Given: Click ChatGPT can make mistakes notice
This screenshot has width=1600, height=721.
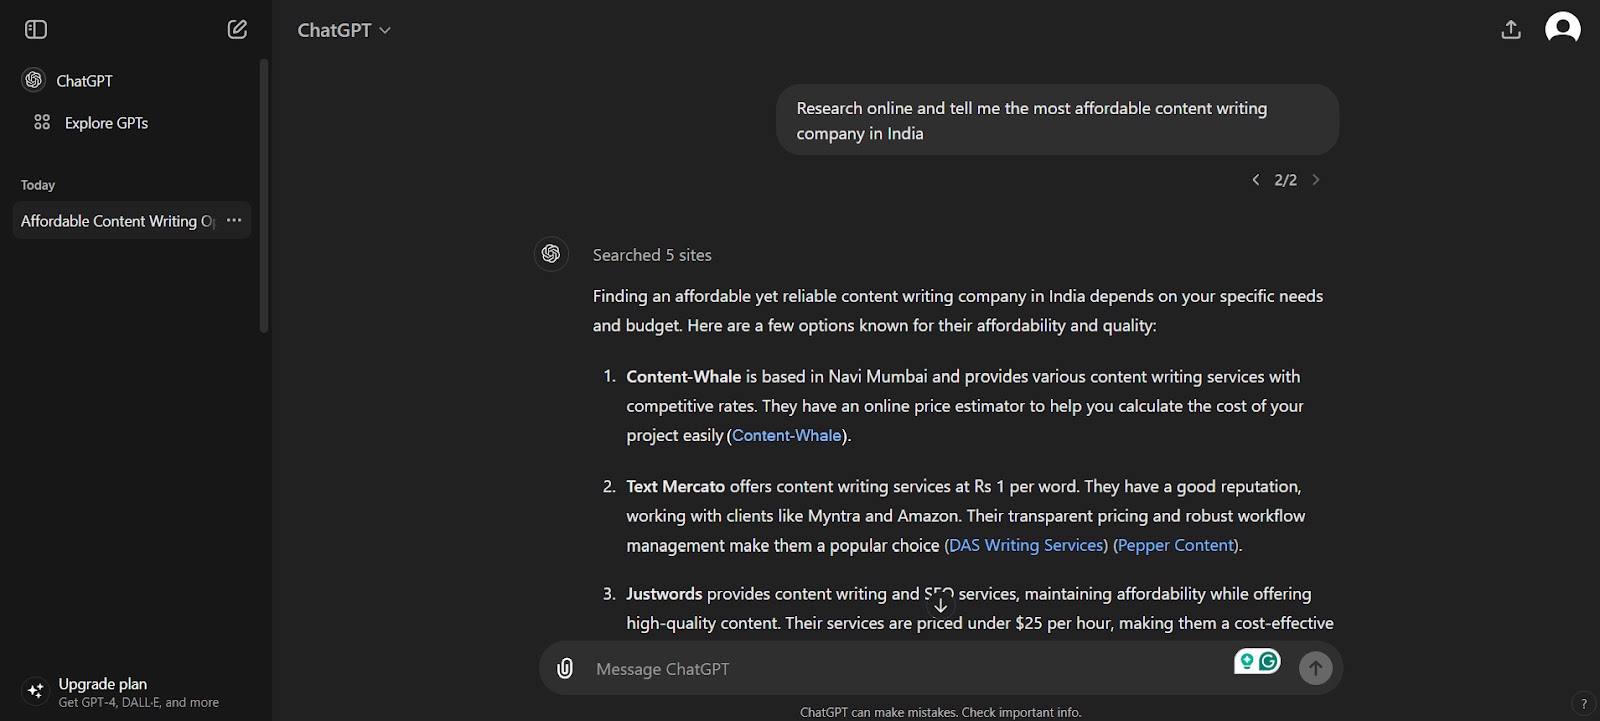Looking at the screenshot, I should click(940, 712).
